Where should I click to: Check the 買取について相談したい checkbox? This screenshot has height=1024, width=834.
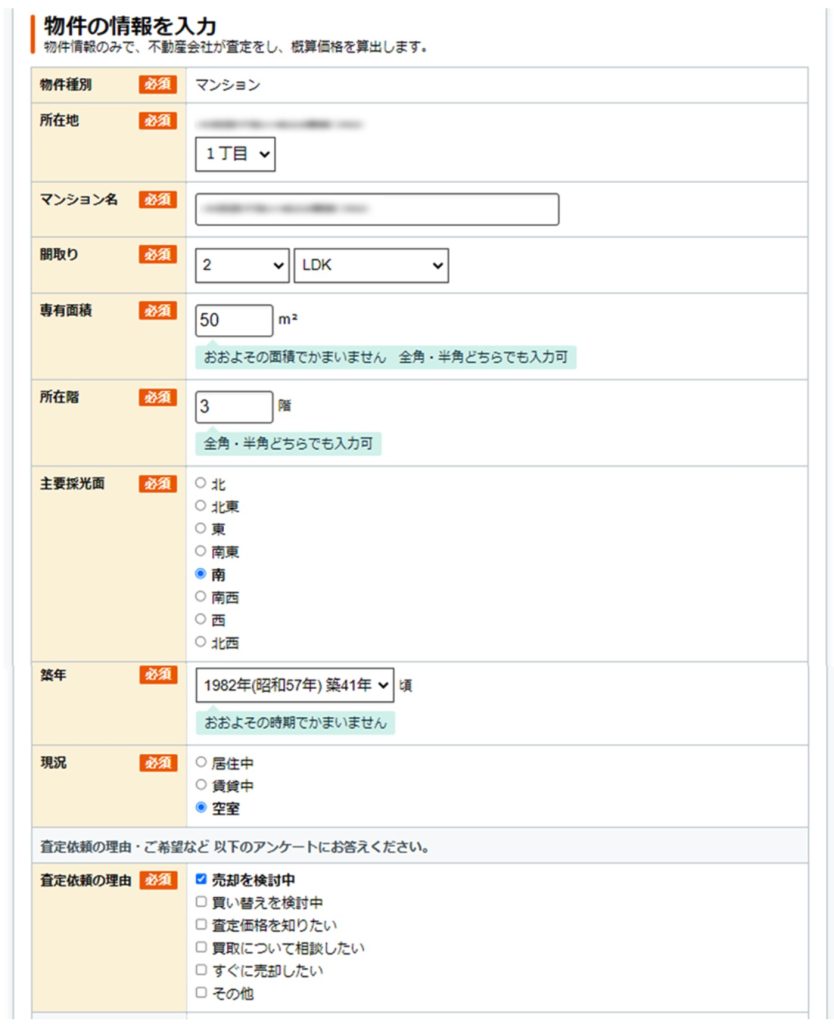click(x=201, y=947)
